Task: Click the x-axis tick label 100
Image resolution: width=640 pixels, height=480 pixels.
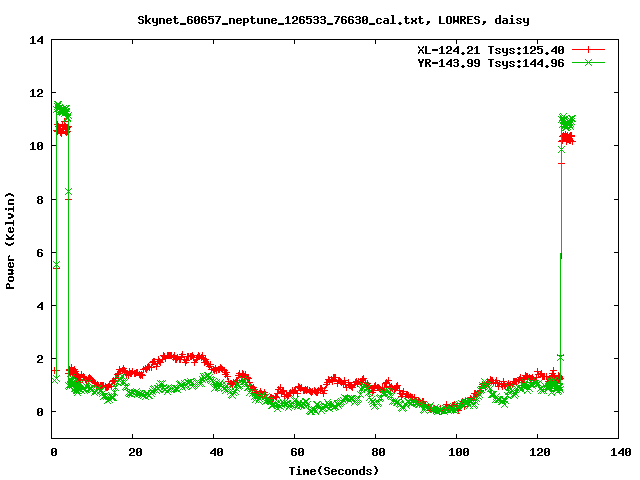Action: [x=459, y=452]
